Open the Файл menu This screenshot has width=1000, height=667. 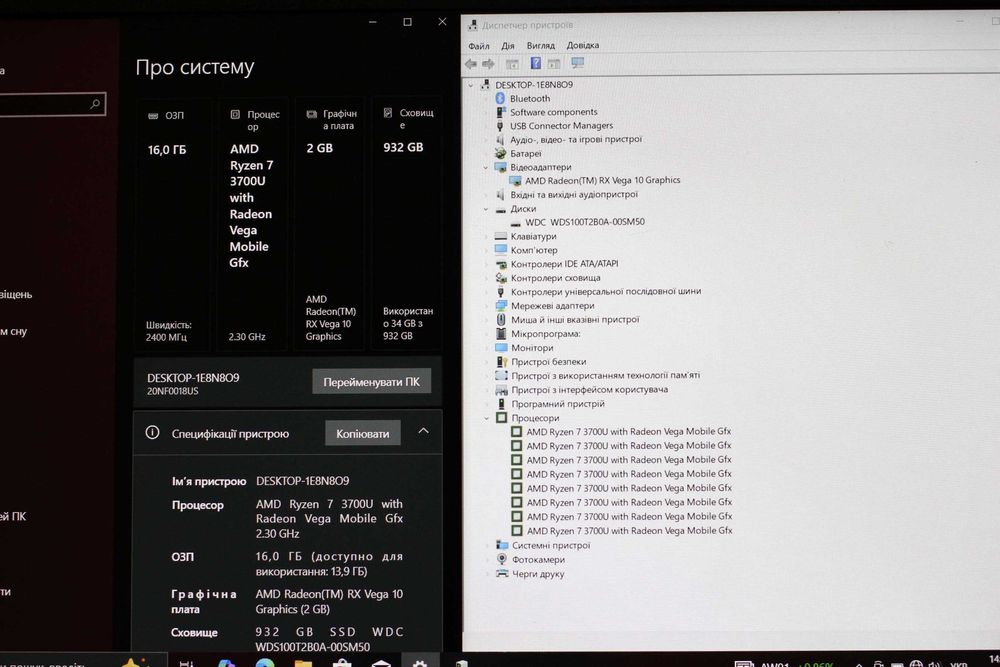click(479, 46)
